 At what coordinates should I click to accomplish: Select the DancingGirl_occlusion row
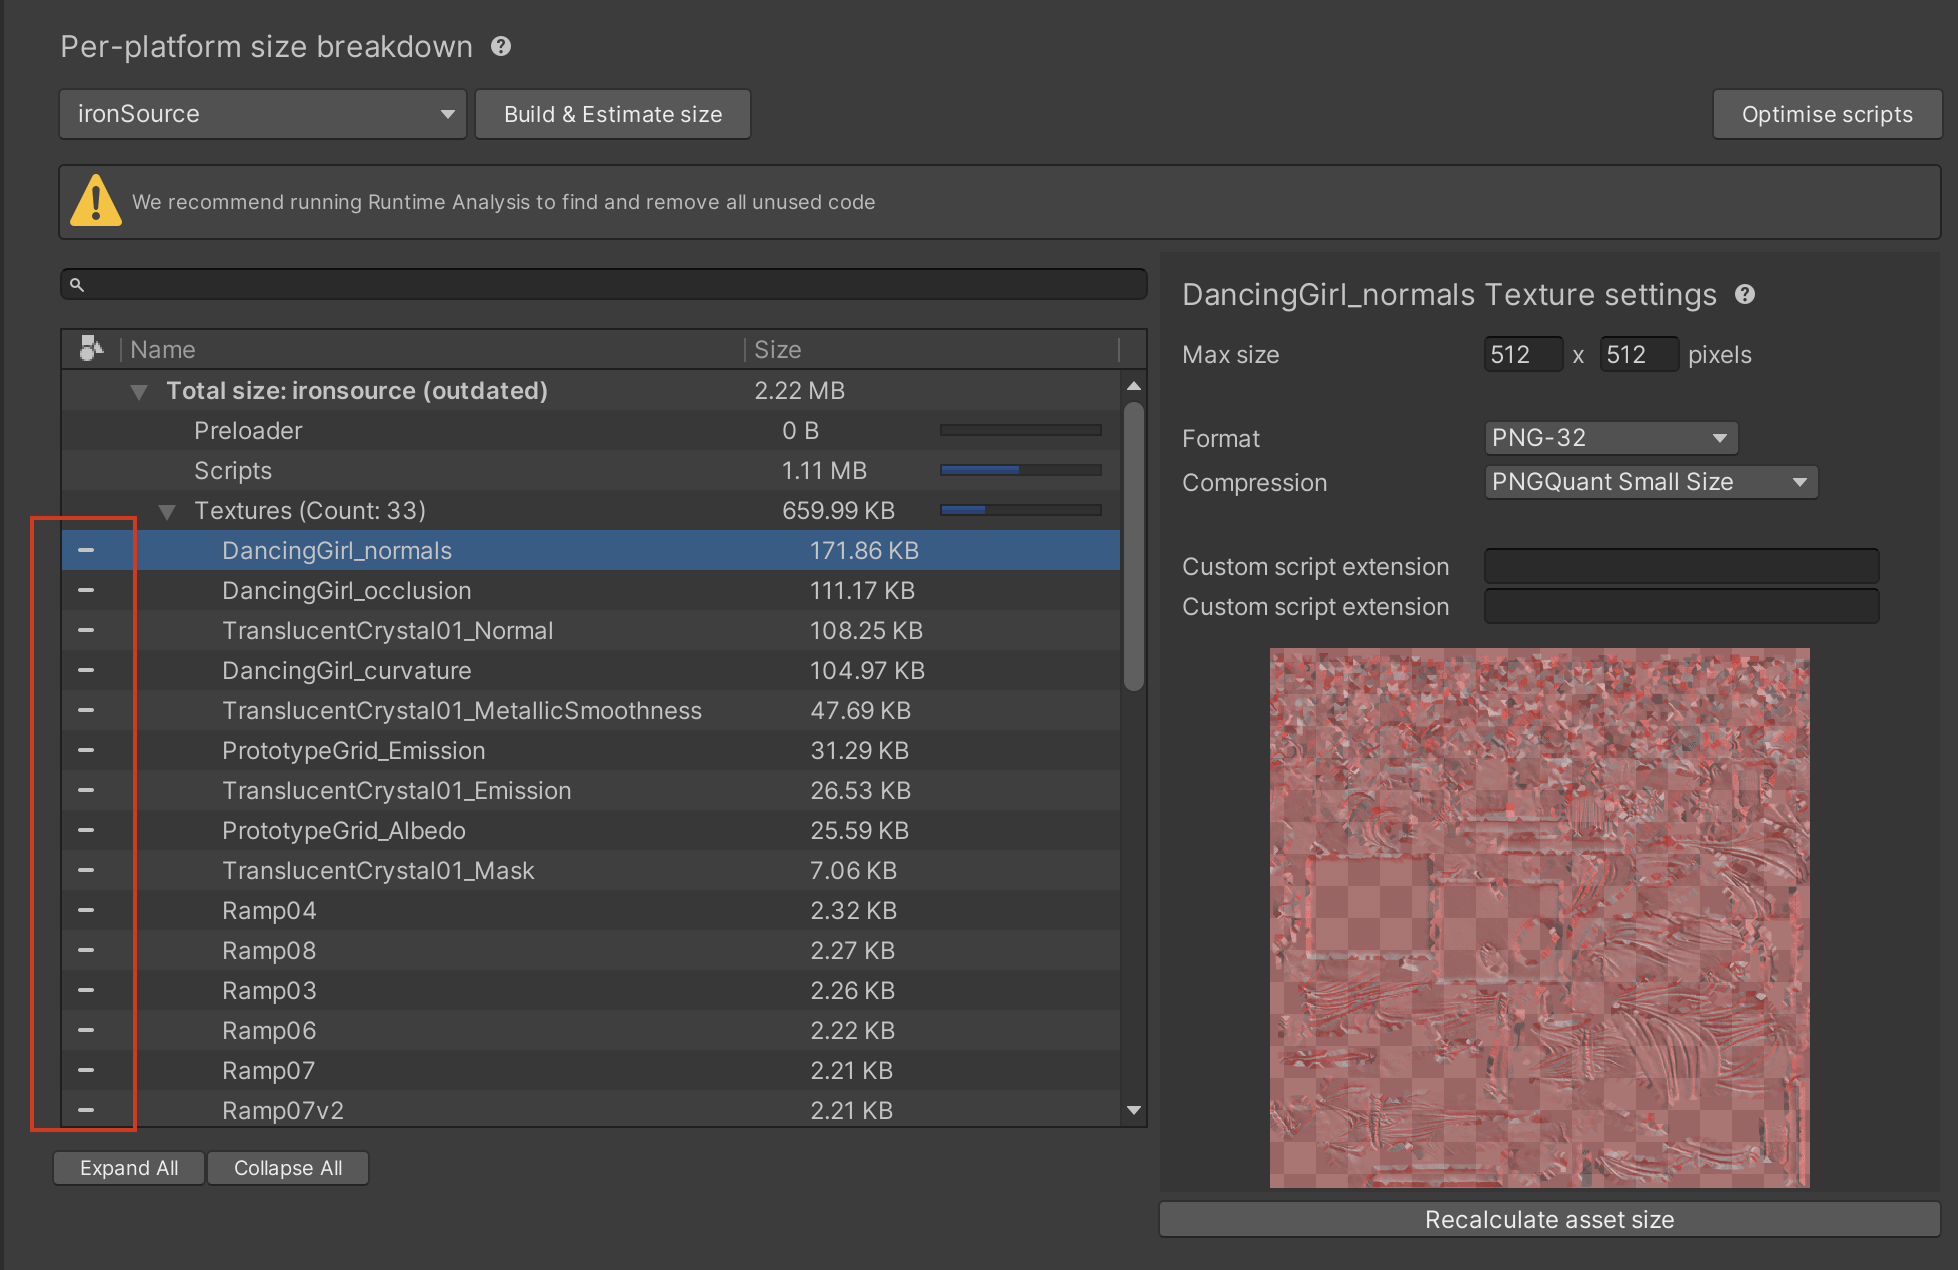pyautogui.click(x=591, y=590)
